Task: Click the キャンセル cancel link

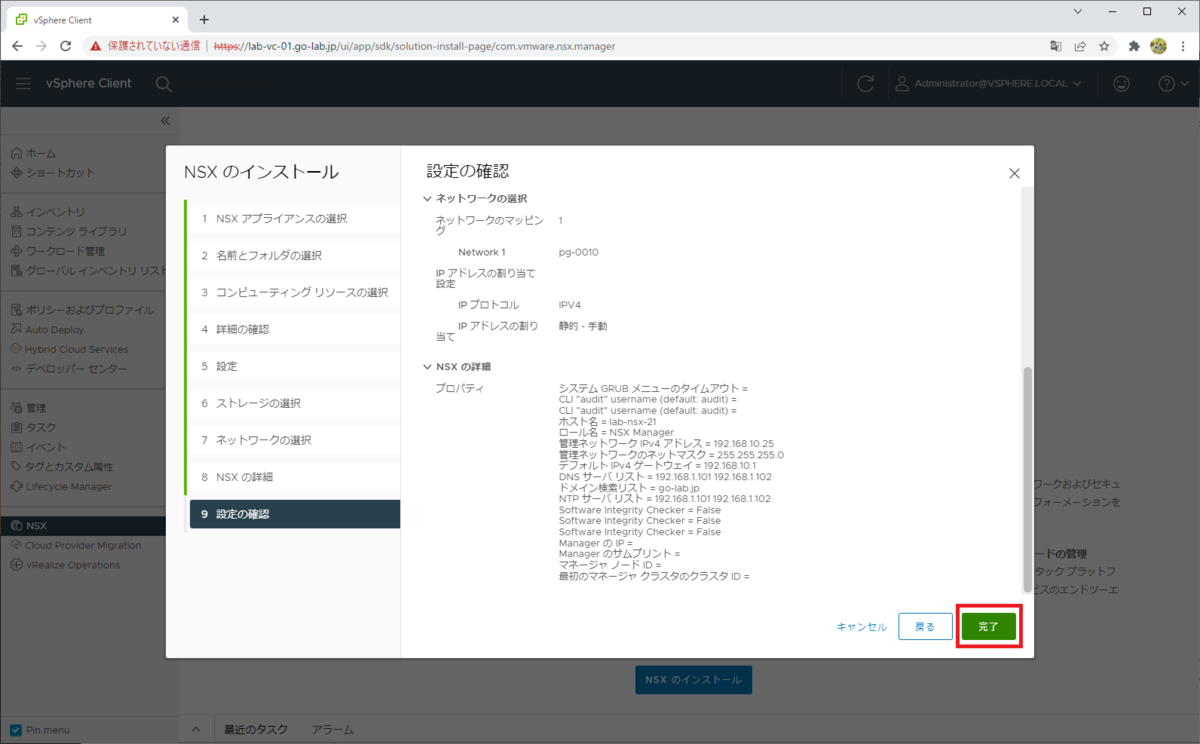Action: point(861,627)
